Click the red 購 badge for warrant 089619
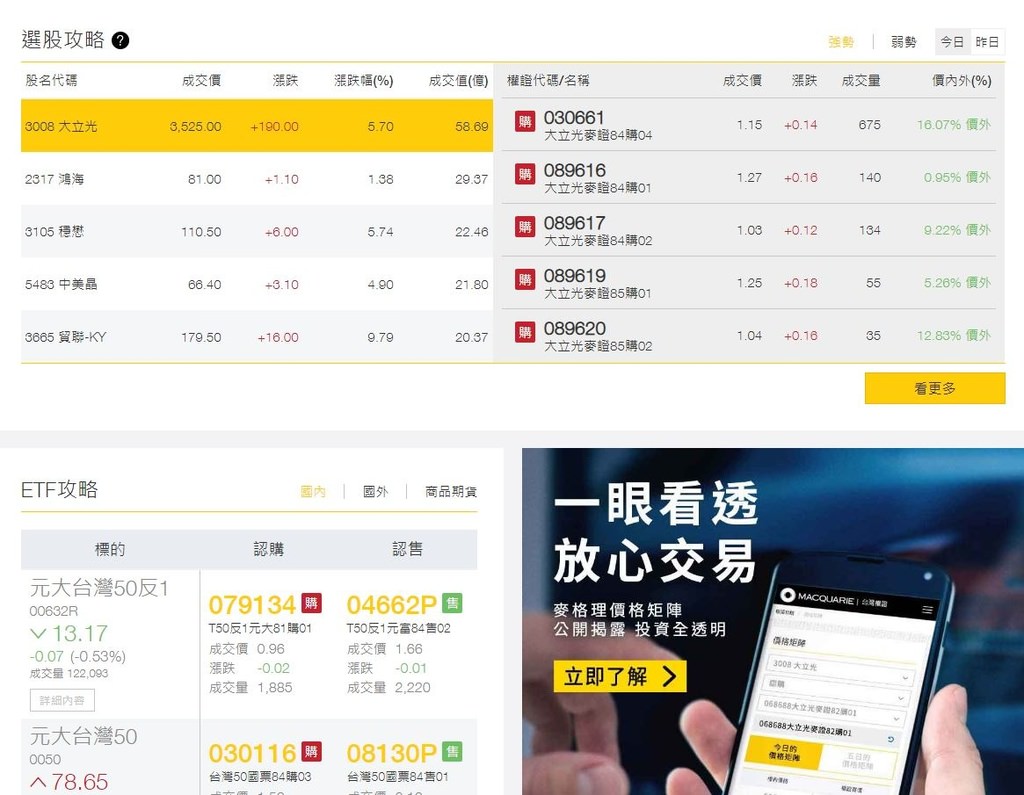 point(525,280)
